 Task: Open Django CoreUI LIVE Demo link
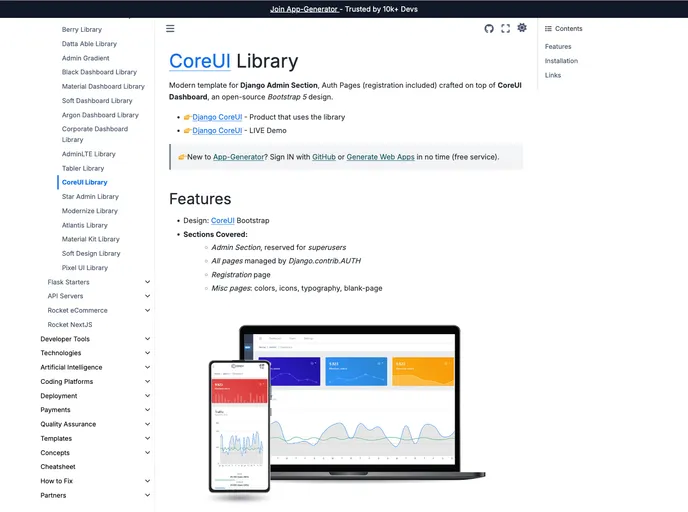tap(217, 130)
